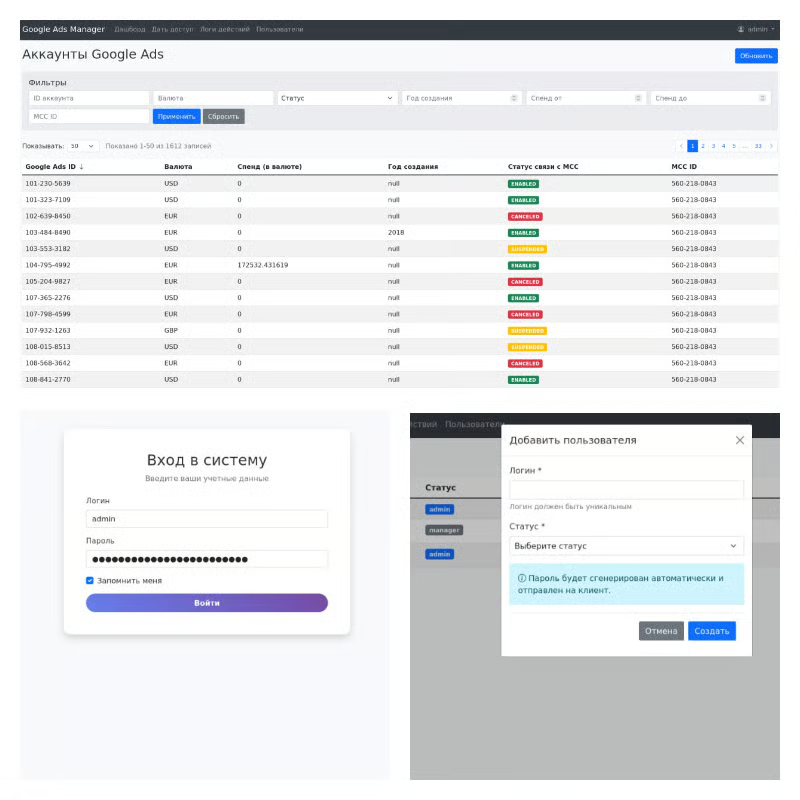Click the Отмена button
The height and width of the screenshot is (800, 800).
tap(661, 631)
